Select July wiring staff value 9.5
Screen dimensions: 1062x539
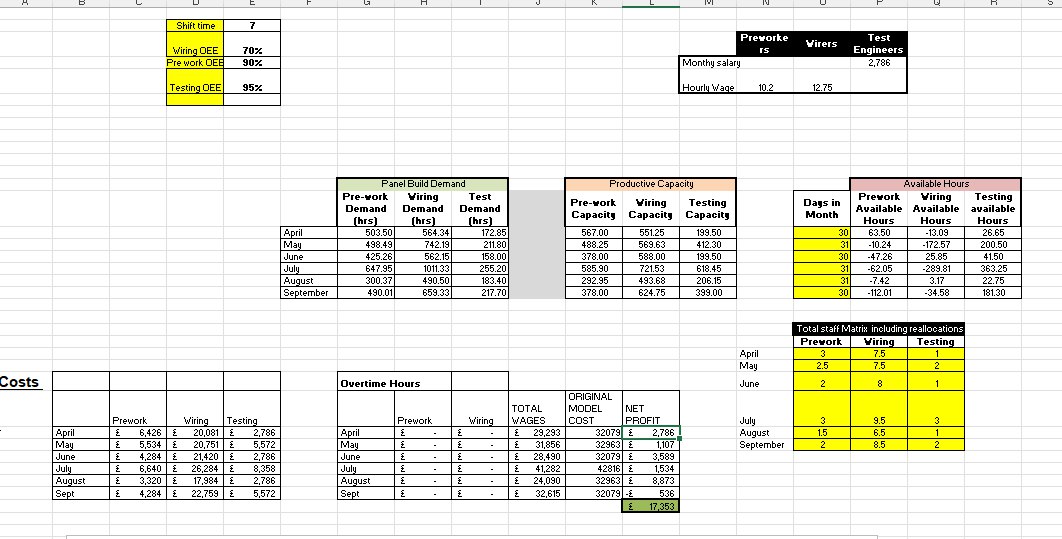pos(878,421)
